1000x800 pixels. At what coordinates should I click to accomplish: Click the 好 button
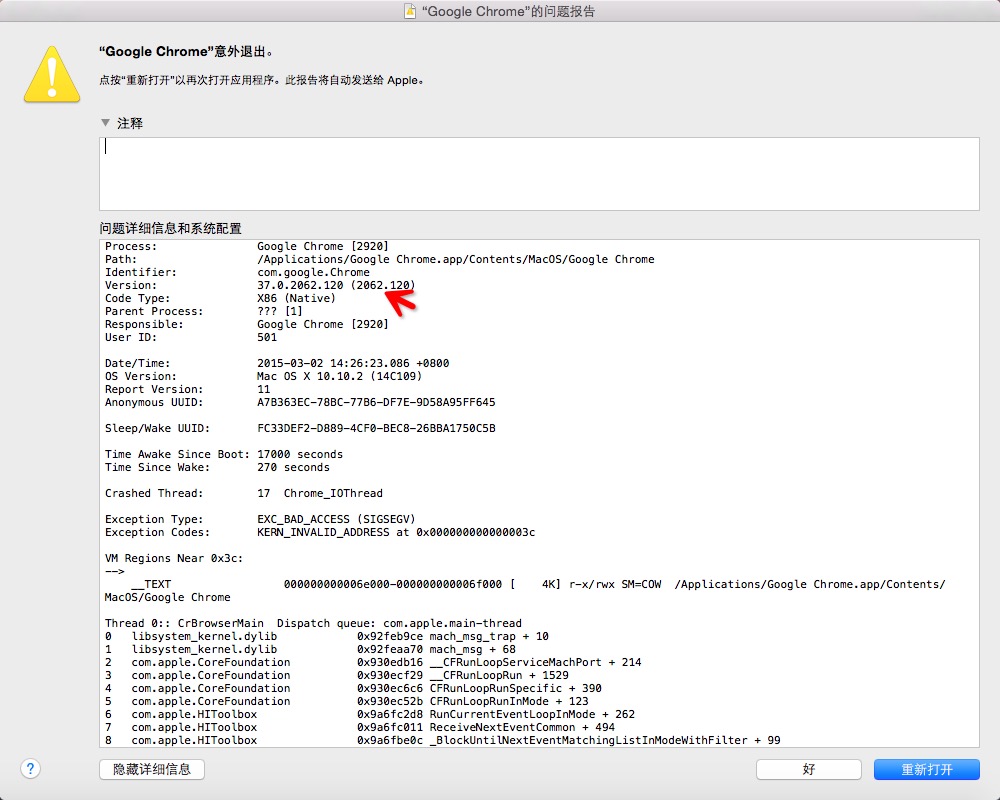coord(809,769)
